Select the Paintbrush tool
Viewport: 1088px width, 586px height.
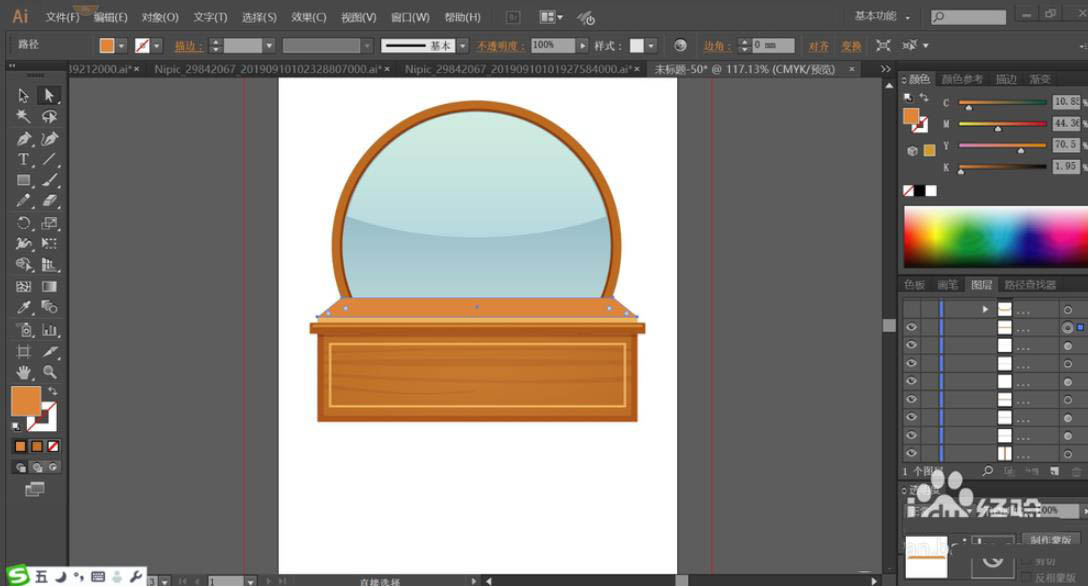(49, 180)
